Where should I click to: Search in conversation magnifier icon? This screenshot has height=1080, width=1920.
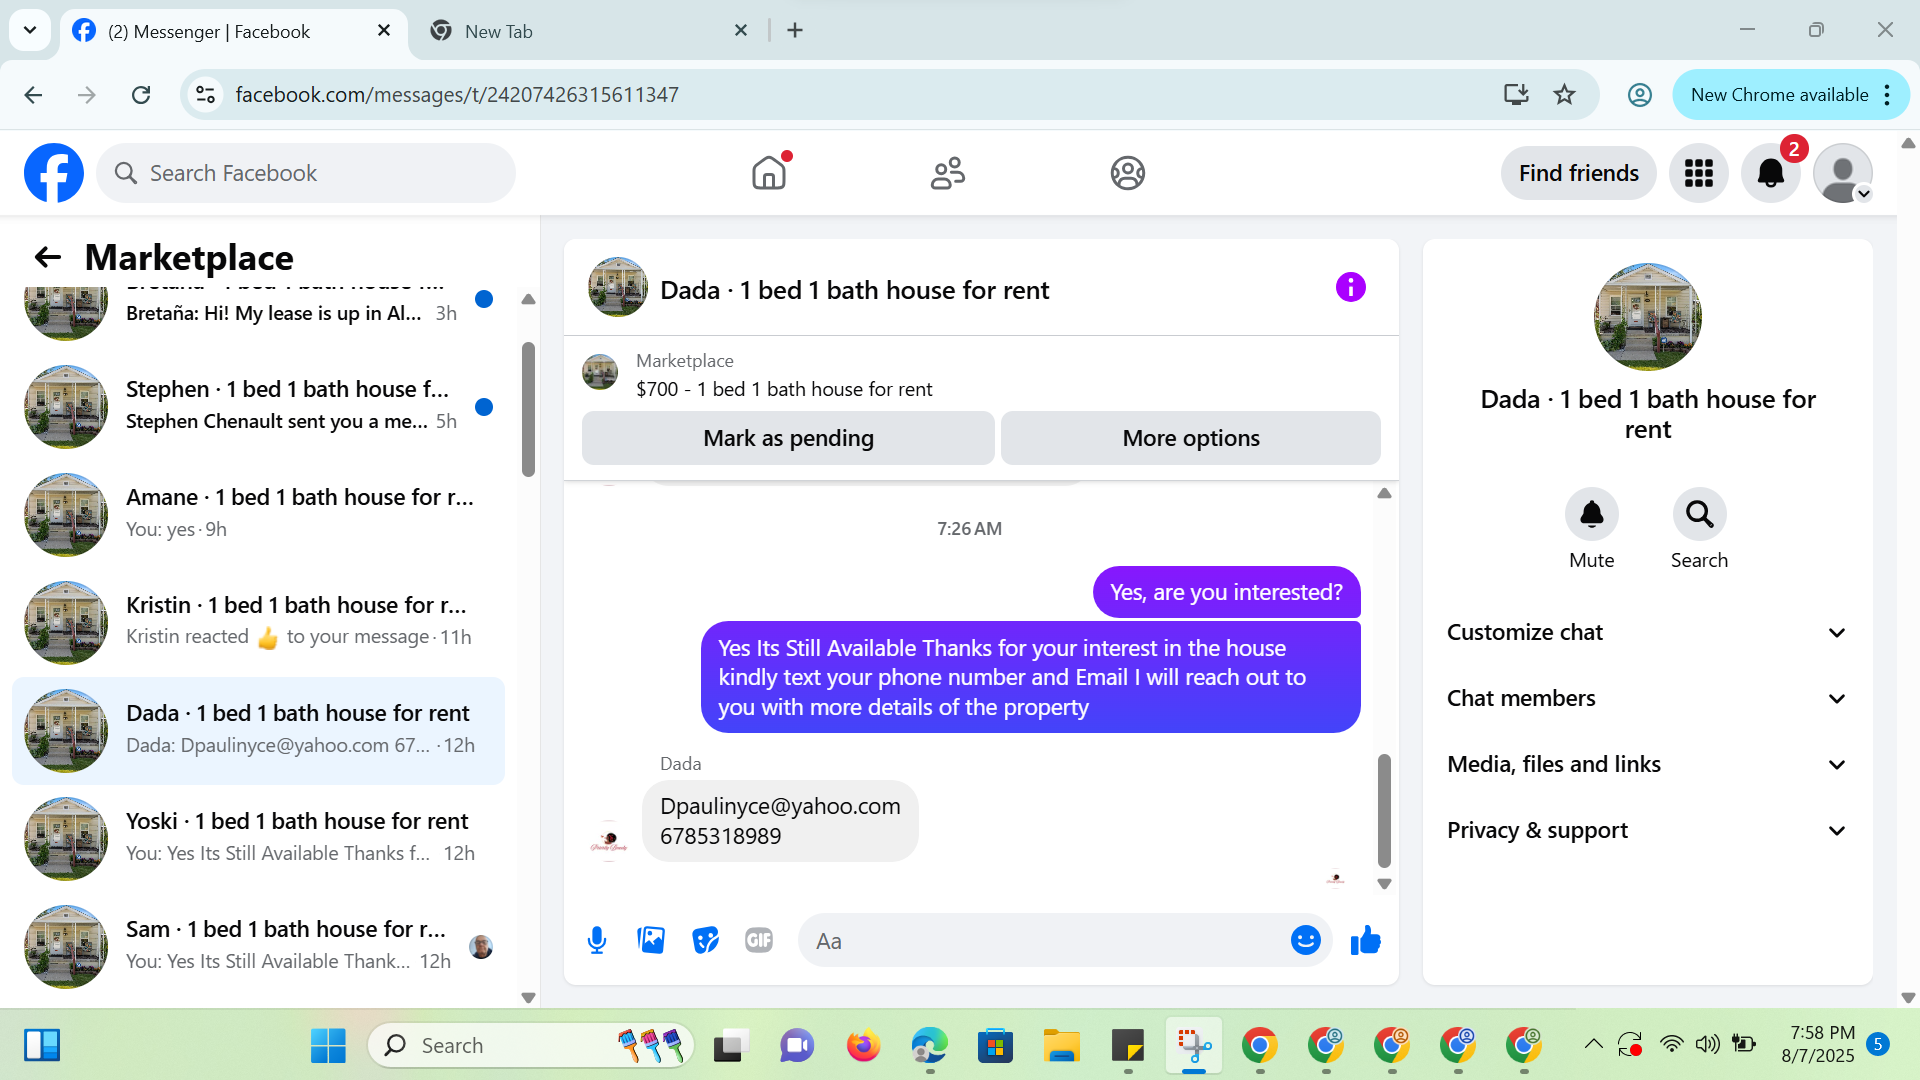point(1699,514)
